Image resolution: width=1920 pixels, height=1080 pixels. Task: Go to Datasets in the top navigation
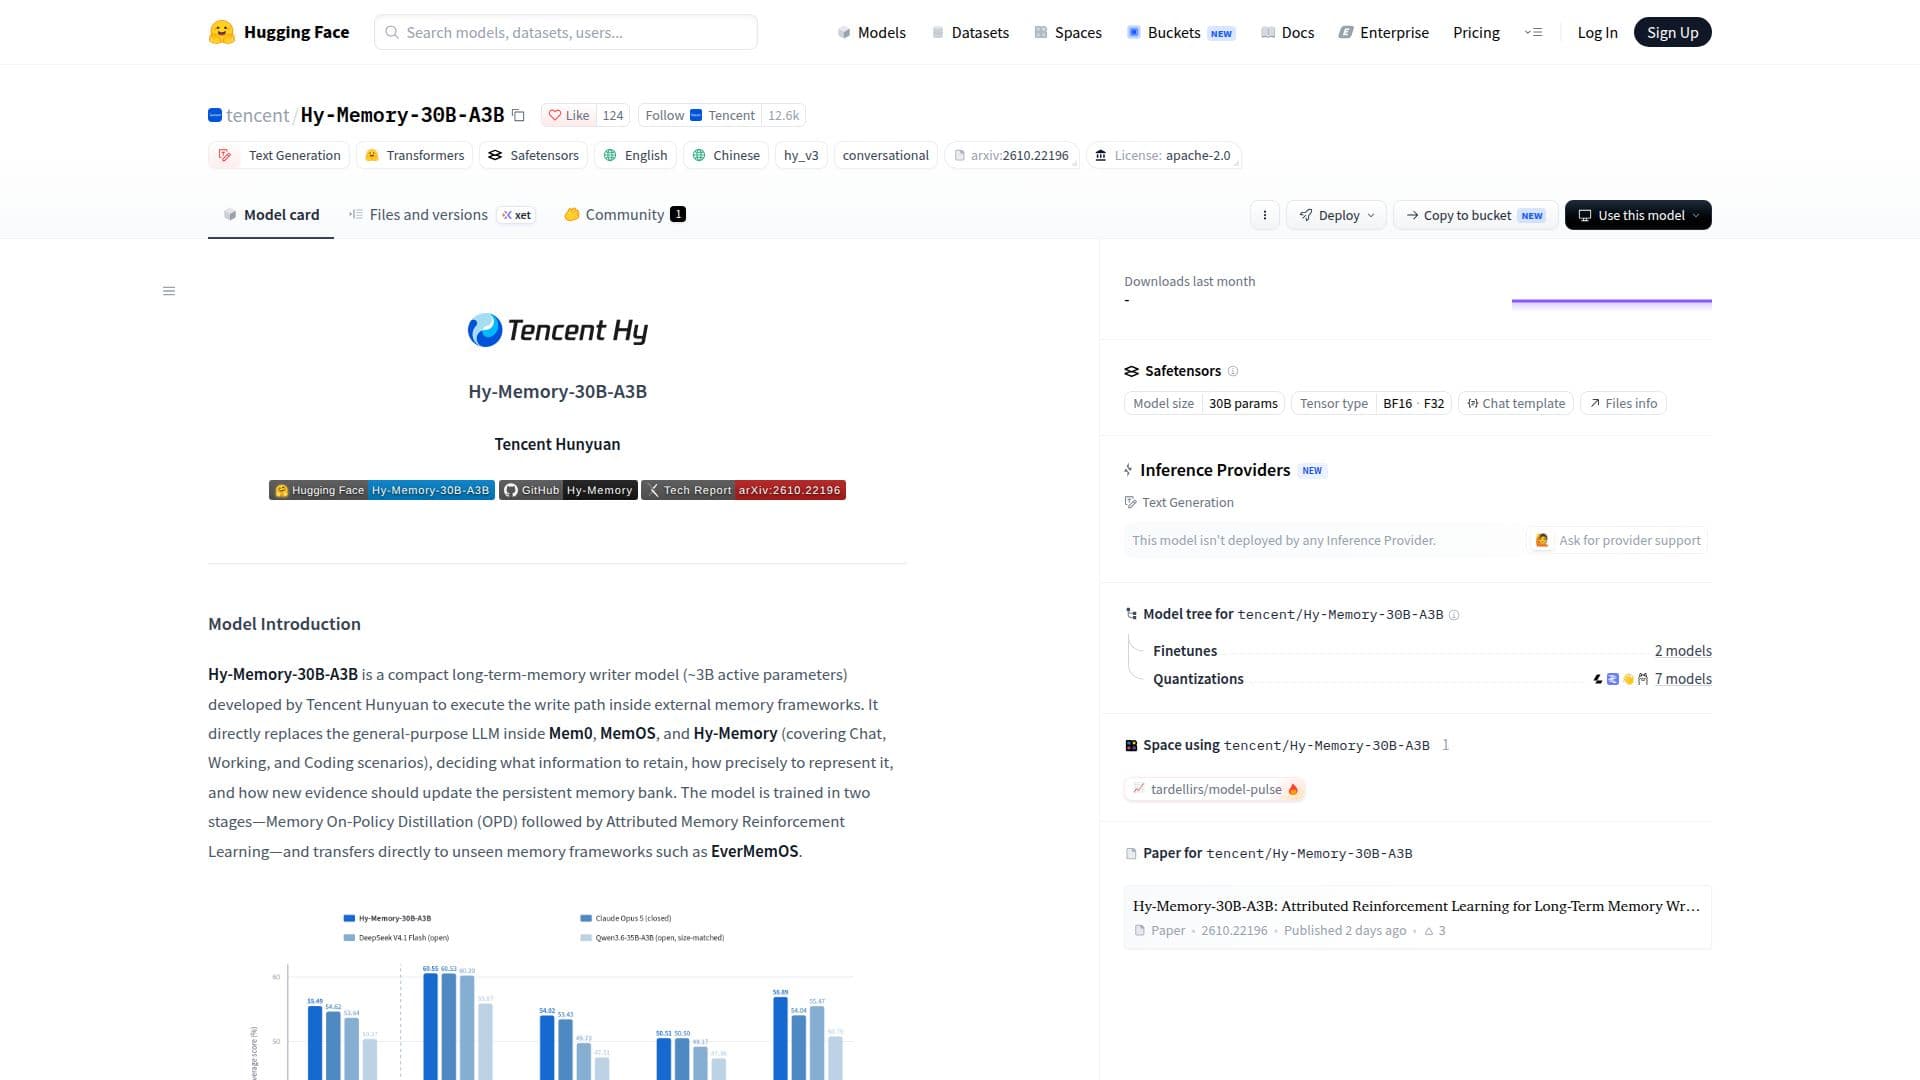[970, 32]
